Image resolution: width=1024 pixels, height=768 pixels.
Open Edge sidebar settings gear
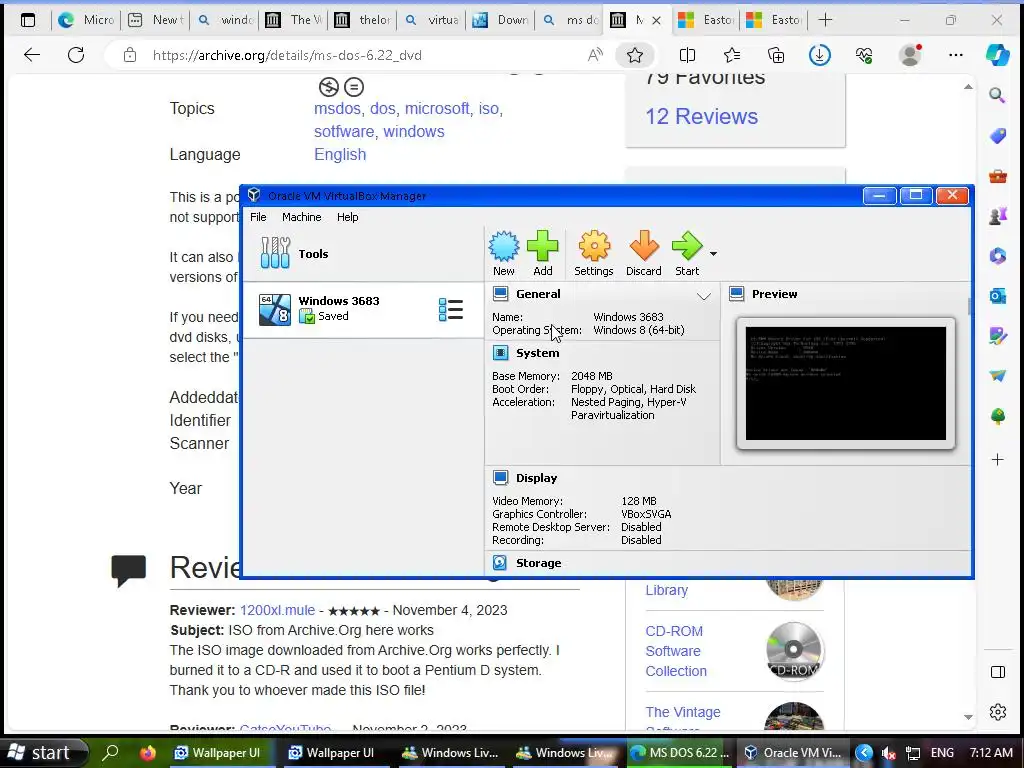point(997,712)
